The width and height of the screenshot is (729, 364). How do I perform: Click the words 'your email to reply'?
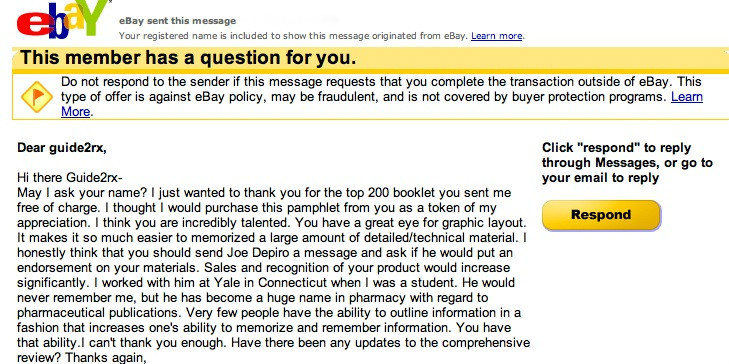[x=600, y=178]
